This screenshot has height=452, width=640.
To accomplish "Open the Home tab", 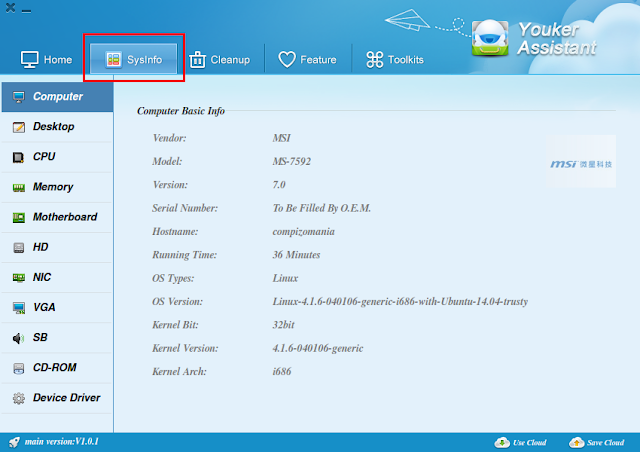I will 46,60.
